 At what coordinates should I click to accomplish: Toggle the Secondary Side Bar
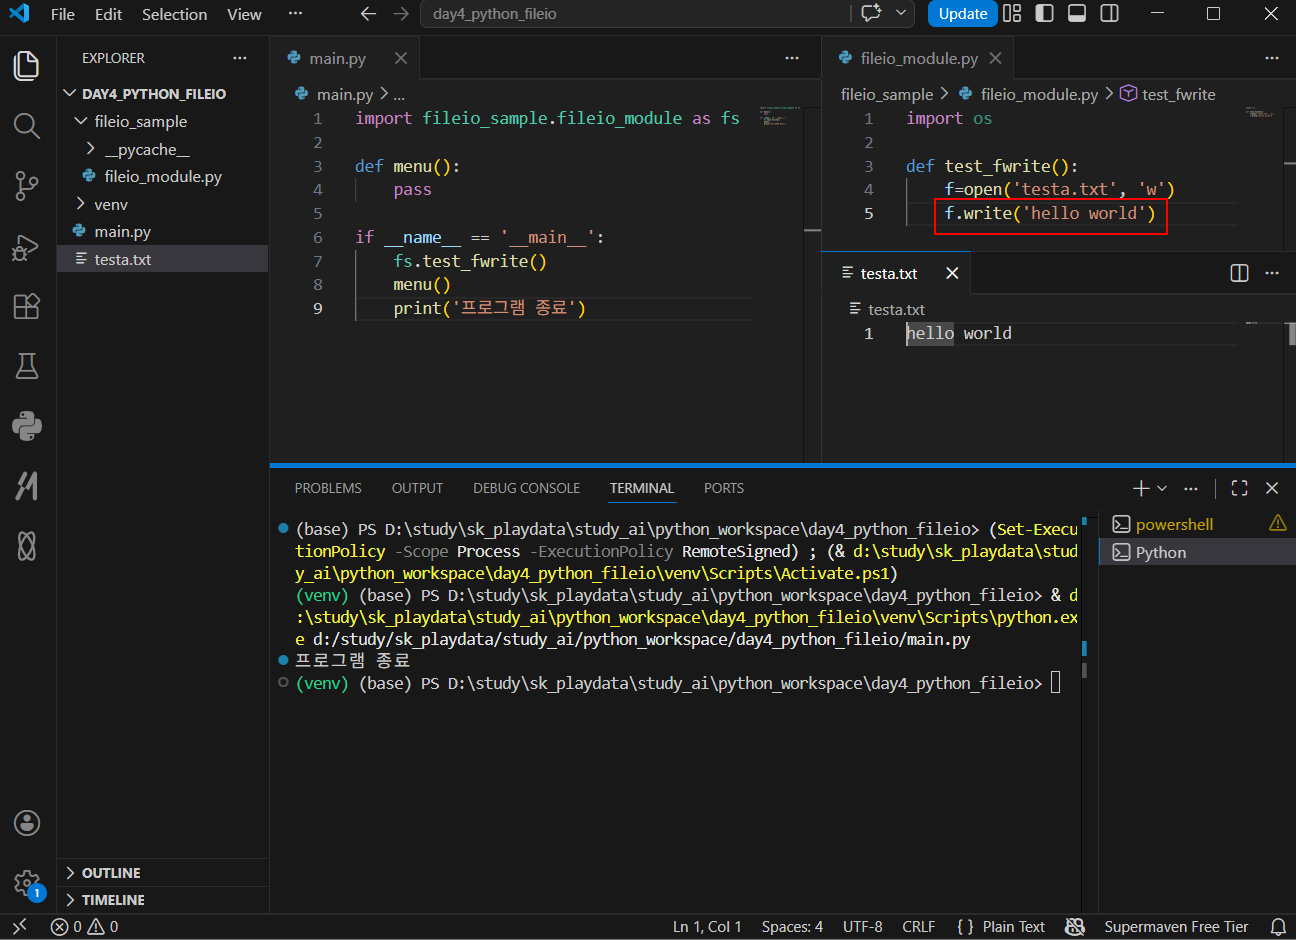click(1109, 14)
